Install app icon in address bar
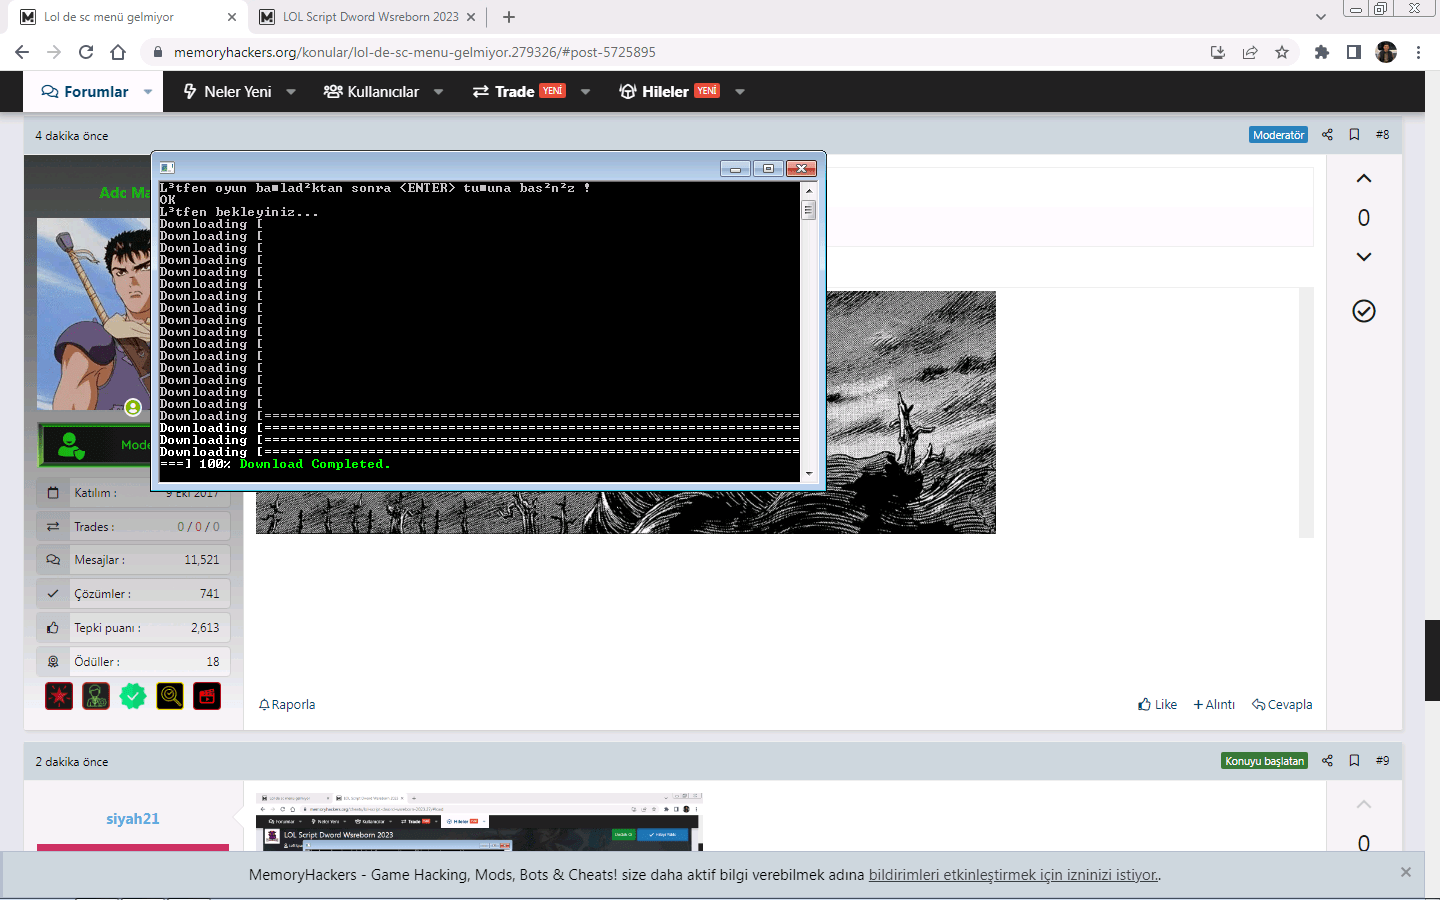This screenshot has width=1440, height=900. coord(1218,52)
